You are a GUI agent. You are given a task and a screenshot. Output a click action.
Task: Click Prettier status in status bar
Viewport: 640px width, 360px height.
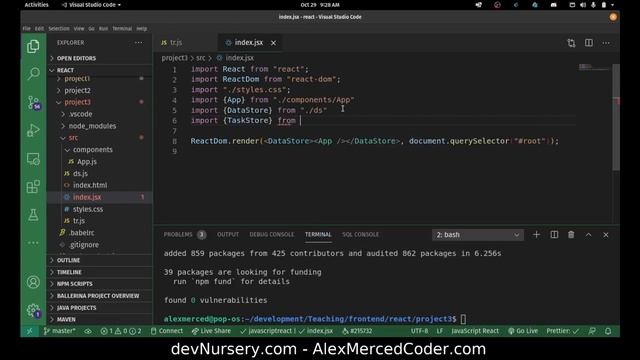pyautogui.click(x=562, y=331)
